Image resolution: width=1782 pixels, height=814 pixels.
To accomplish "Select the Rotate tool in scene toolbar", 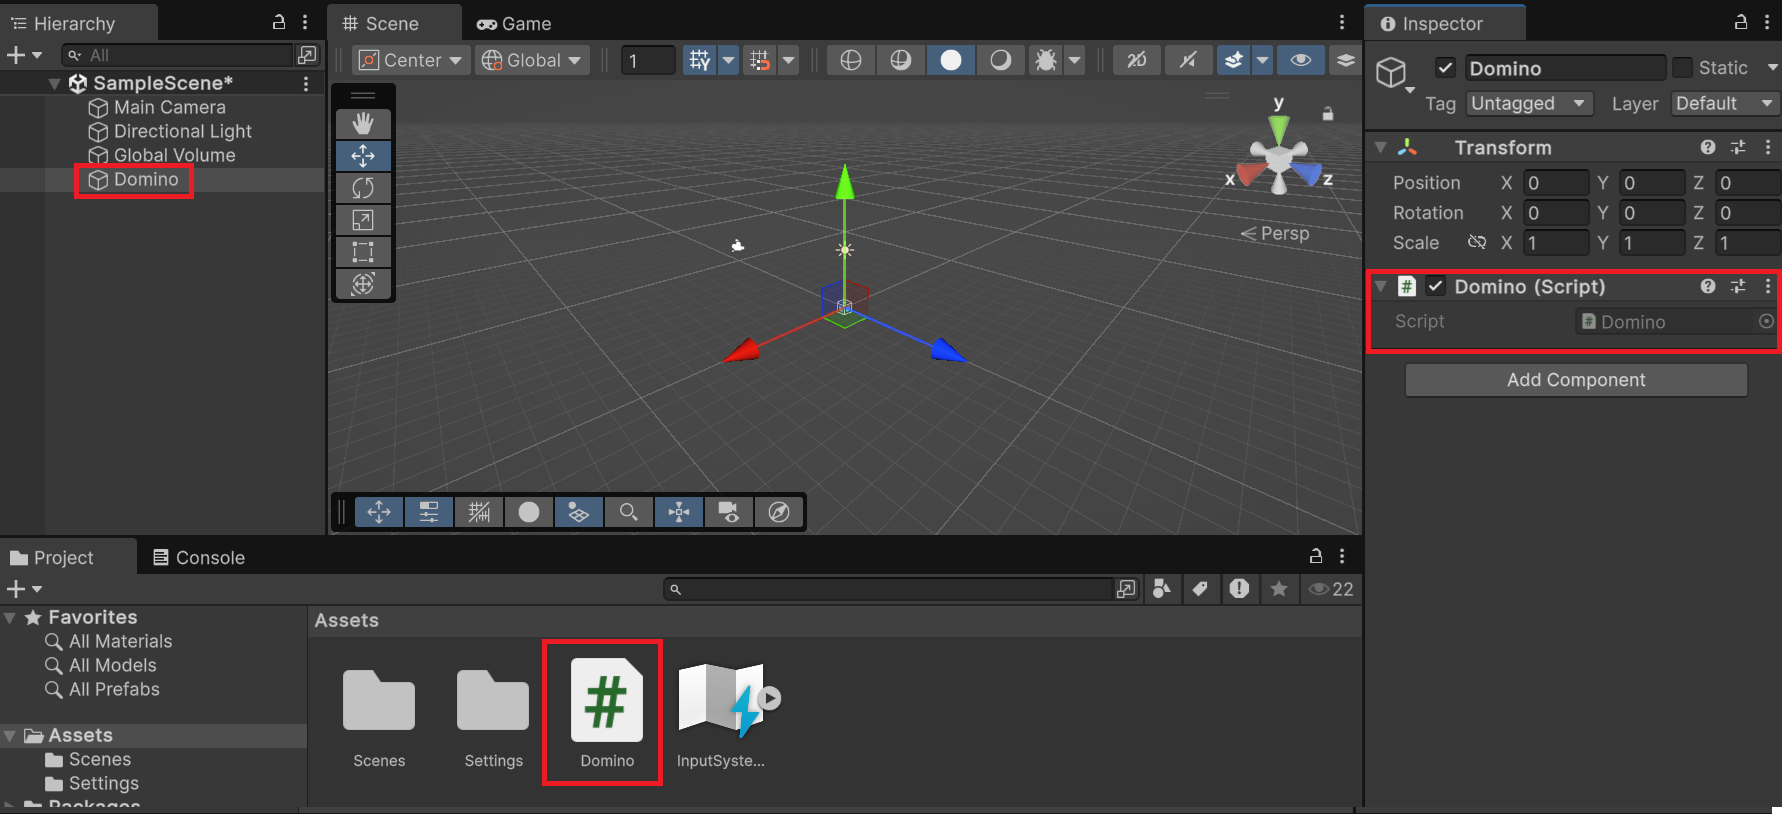I will [x=363, y=188].
